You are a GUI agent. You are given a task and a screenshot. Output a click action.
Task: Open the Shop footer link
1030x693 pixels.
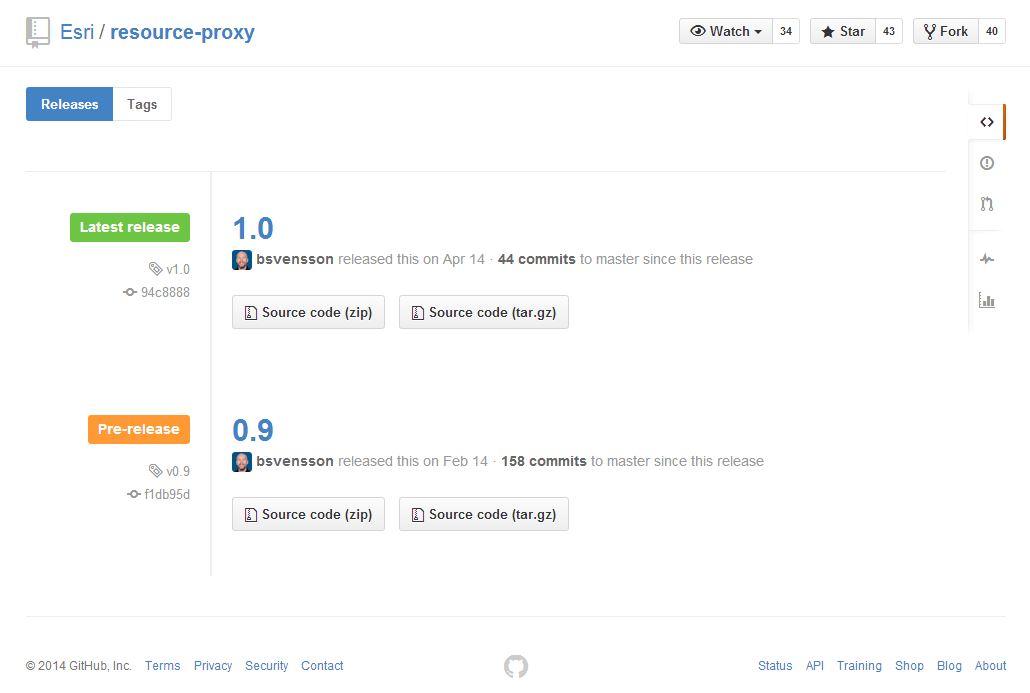[x=909, y=665]
